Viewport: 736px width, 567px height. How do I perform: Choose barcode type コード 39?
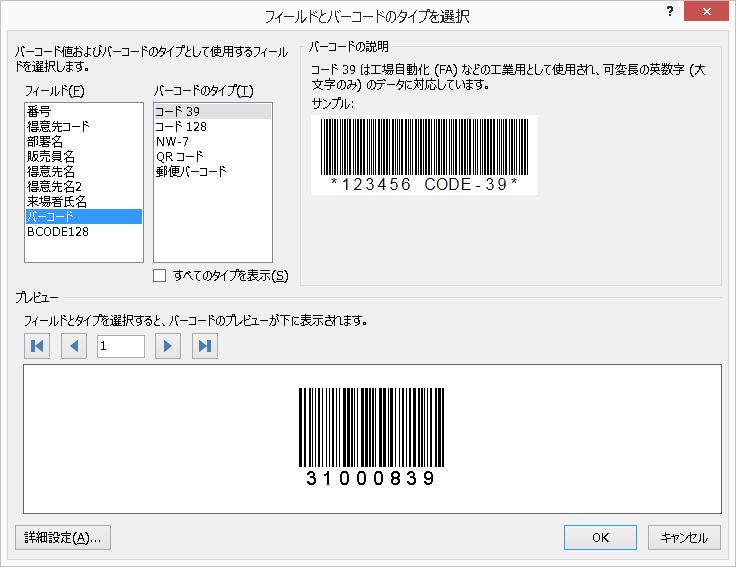[213, 111]
